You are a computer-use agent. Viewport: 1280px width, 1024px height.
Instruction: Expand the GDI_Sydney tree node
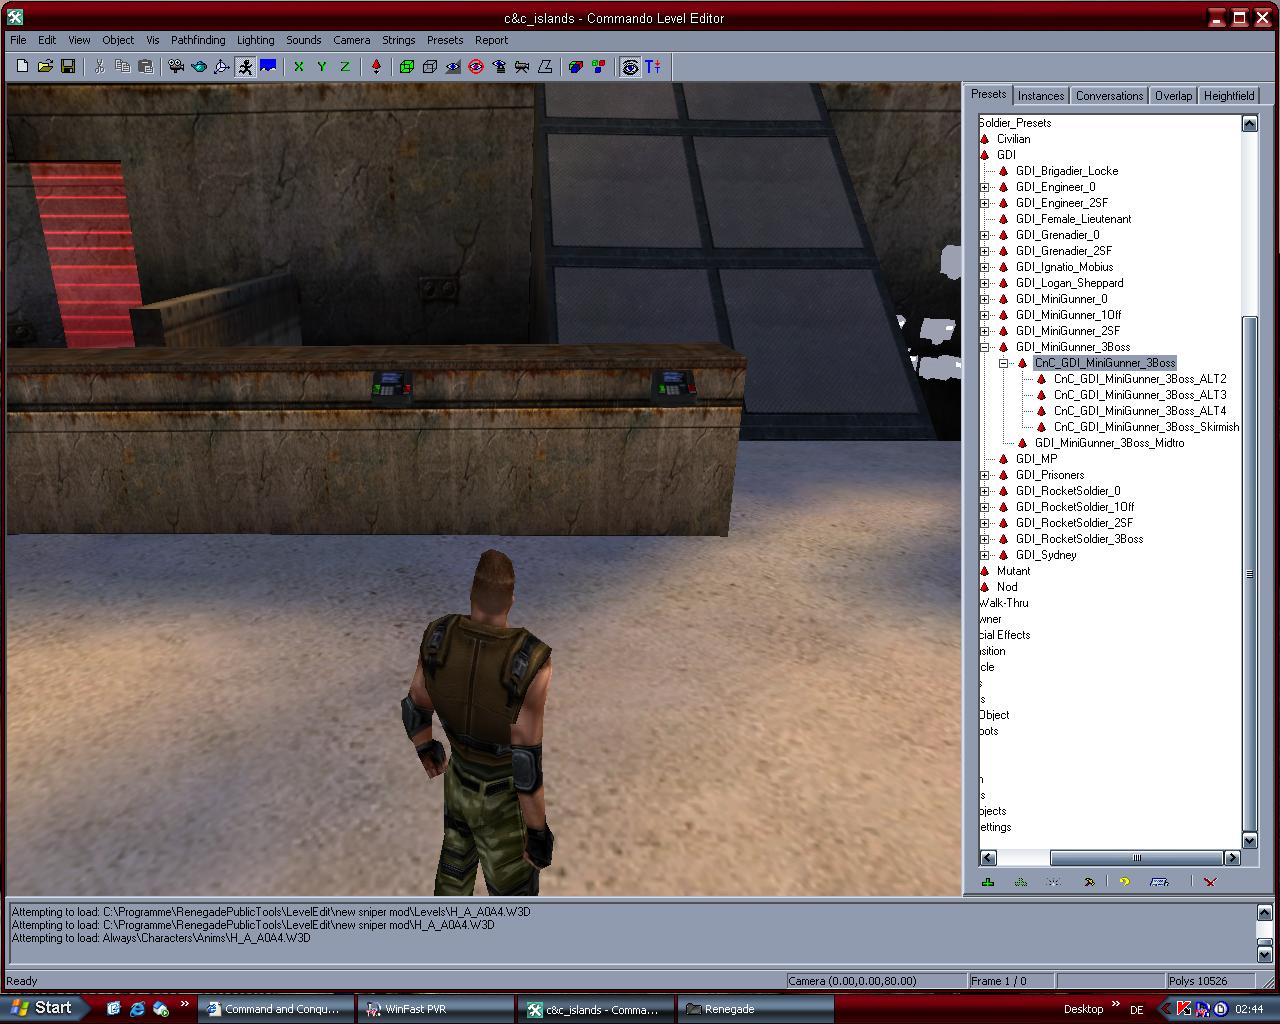(985, 555)
